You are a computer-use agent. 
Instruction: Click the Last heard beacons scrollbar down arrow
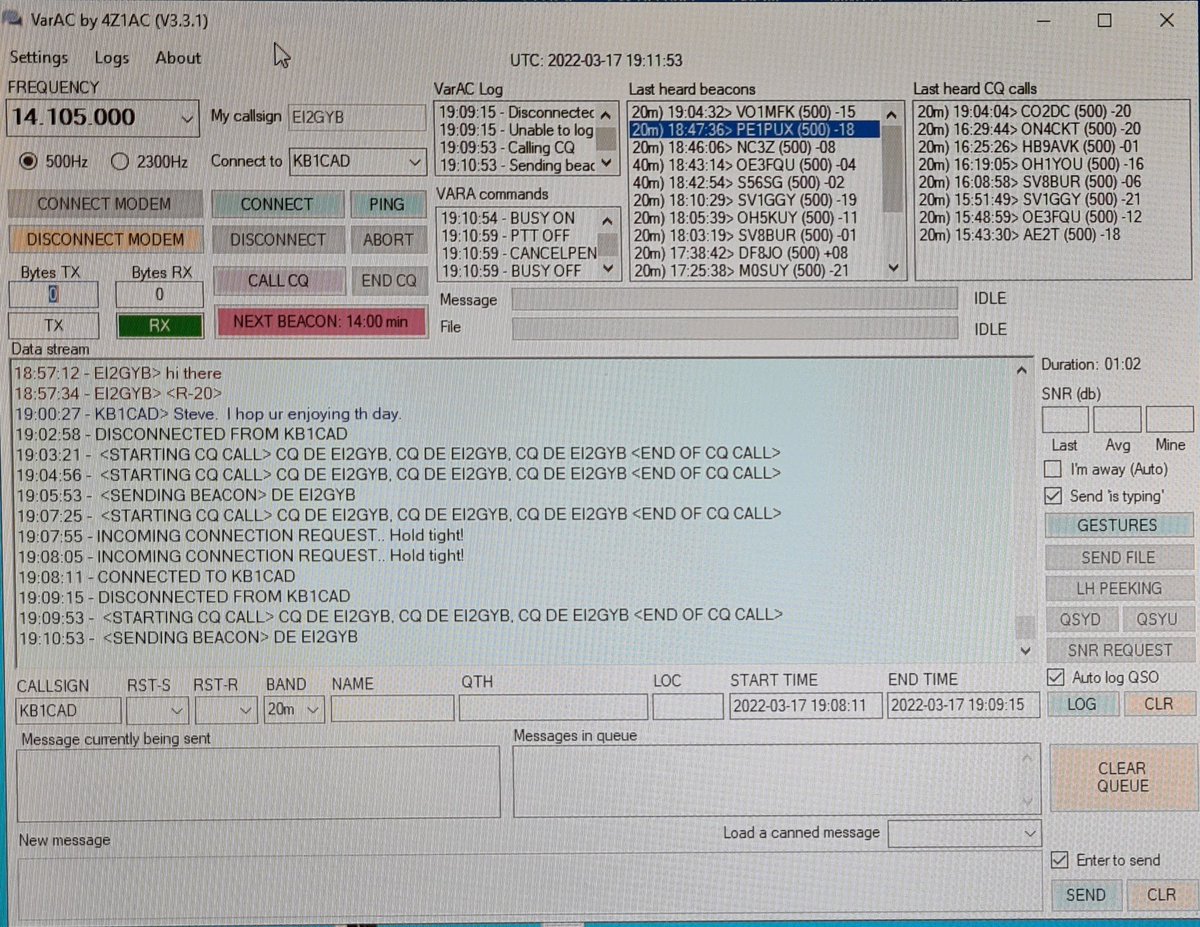(893, 269)
